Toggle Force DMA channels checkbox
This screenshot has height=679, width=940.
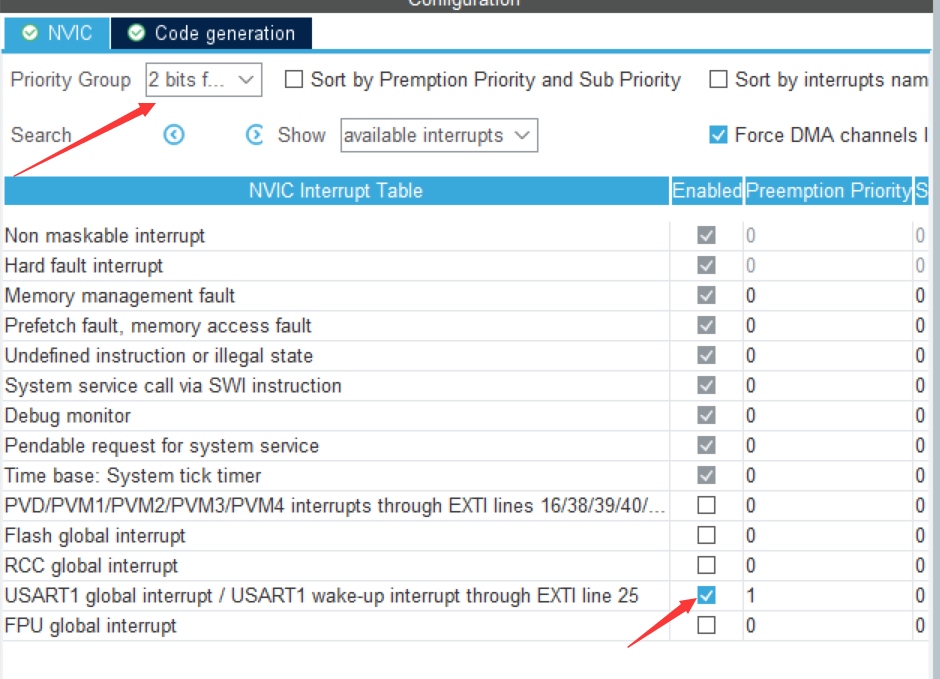click(x=718, y=135)
